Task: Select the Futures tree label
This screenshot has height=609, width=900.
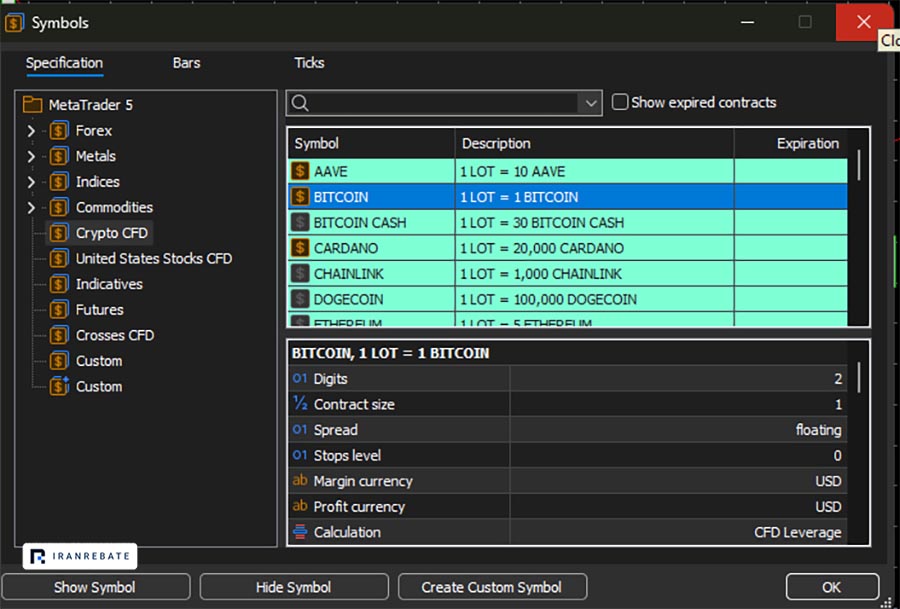Action: (99, 309)
